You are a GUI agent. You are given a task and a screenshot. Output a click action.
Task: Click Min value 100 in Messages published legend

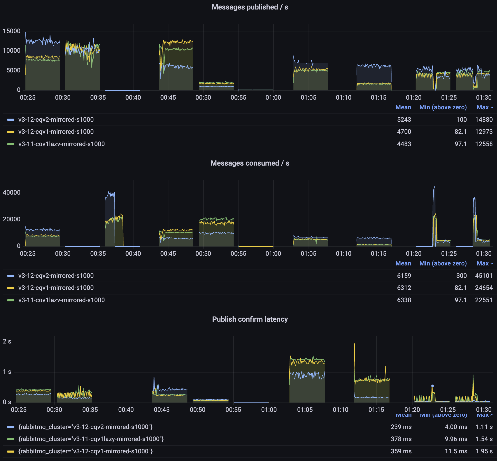pos(462,120)
